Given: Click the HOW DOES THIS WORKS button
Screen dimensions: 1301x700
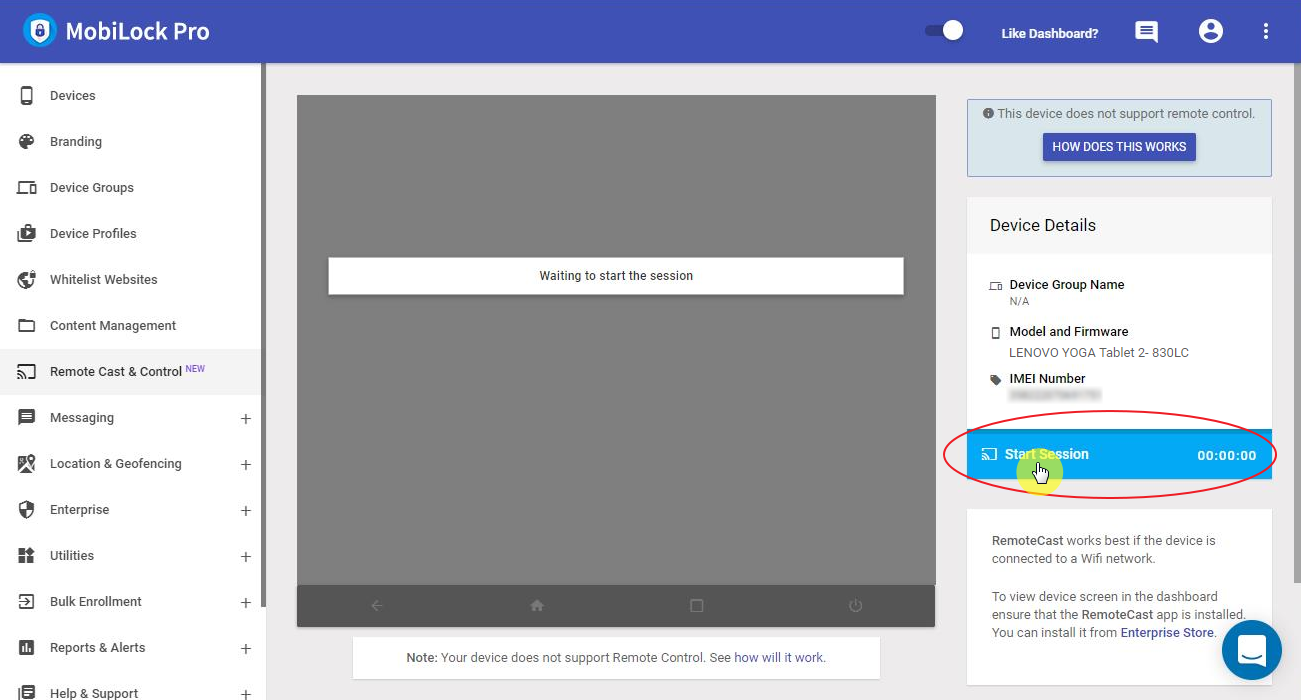Looking at the screenshot, I should coord(1119,147).
